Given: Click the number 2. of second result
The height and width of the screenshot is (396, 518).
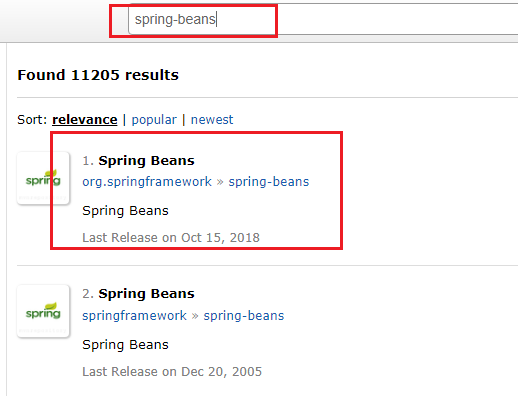Looking at the screenshot, I should click(88, 294).
